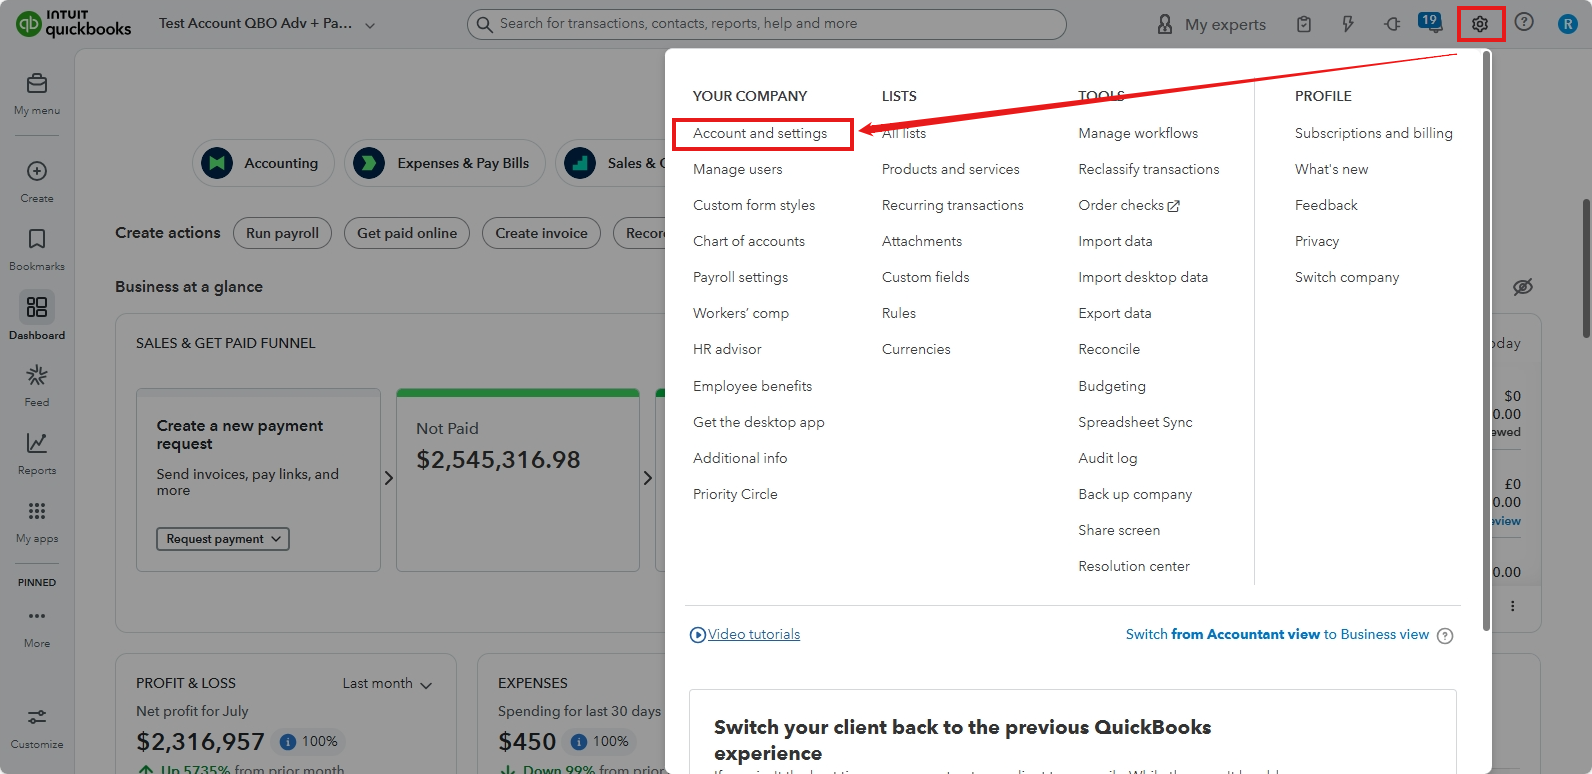Open notifications with 19 badge
Image resolution: width=1592 pixels, height=774 pixels.
(1430, 21)
